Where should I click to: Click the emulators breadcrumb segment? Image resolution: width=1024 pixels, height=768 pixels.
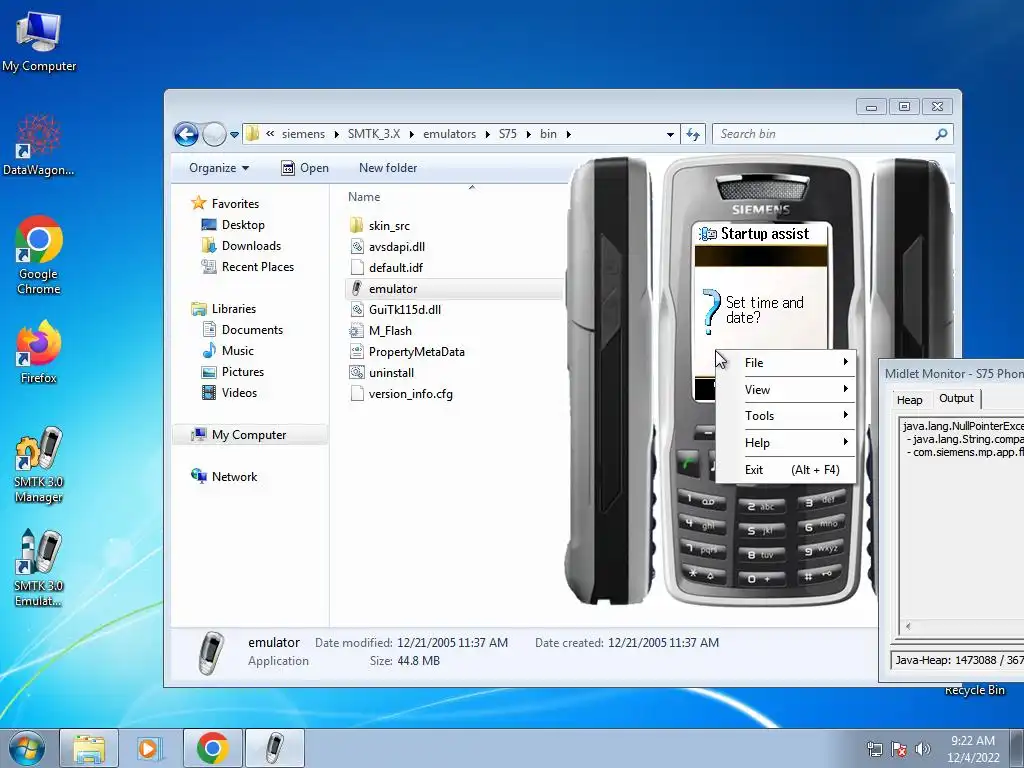coord(449,134)
